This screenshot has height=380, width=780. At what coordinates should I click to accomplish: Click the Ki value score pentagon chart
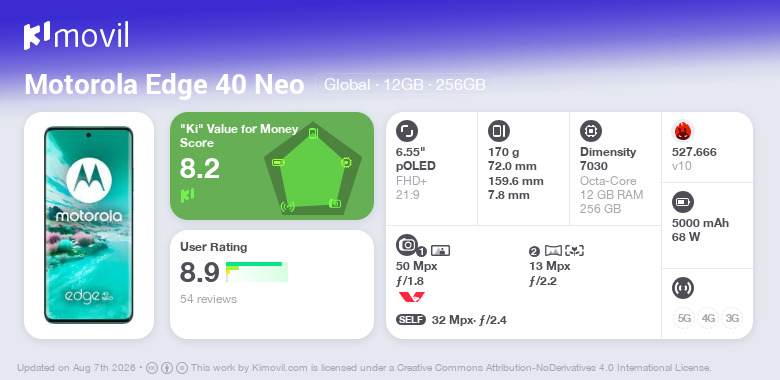click(313, 168)
